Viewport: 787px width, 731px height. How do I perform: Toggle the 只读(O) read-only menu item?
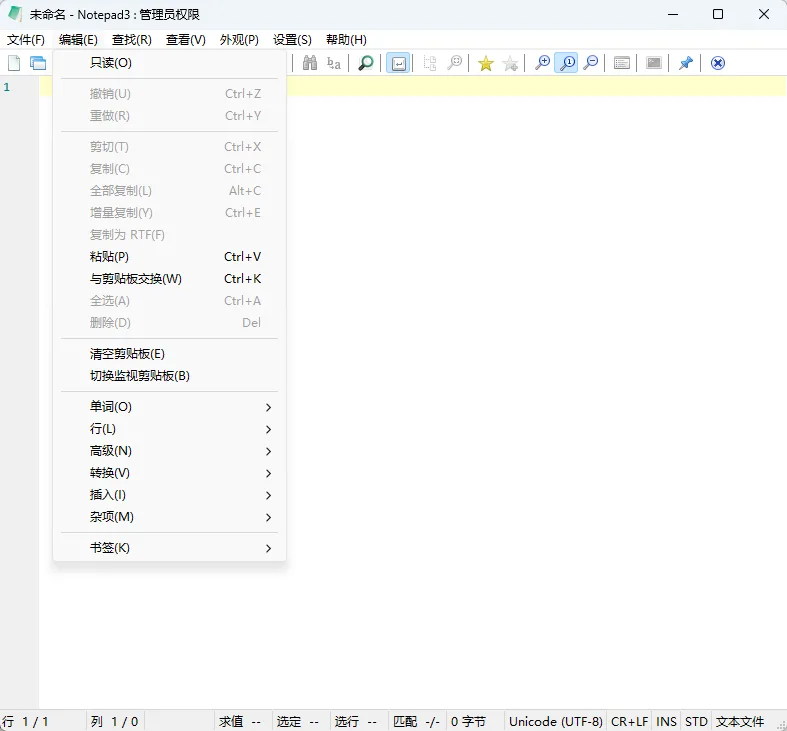170,63
